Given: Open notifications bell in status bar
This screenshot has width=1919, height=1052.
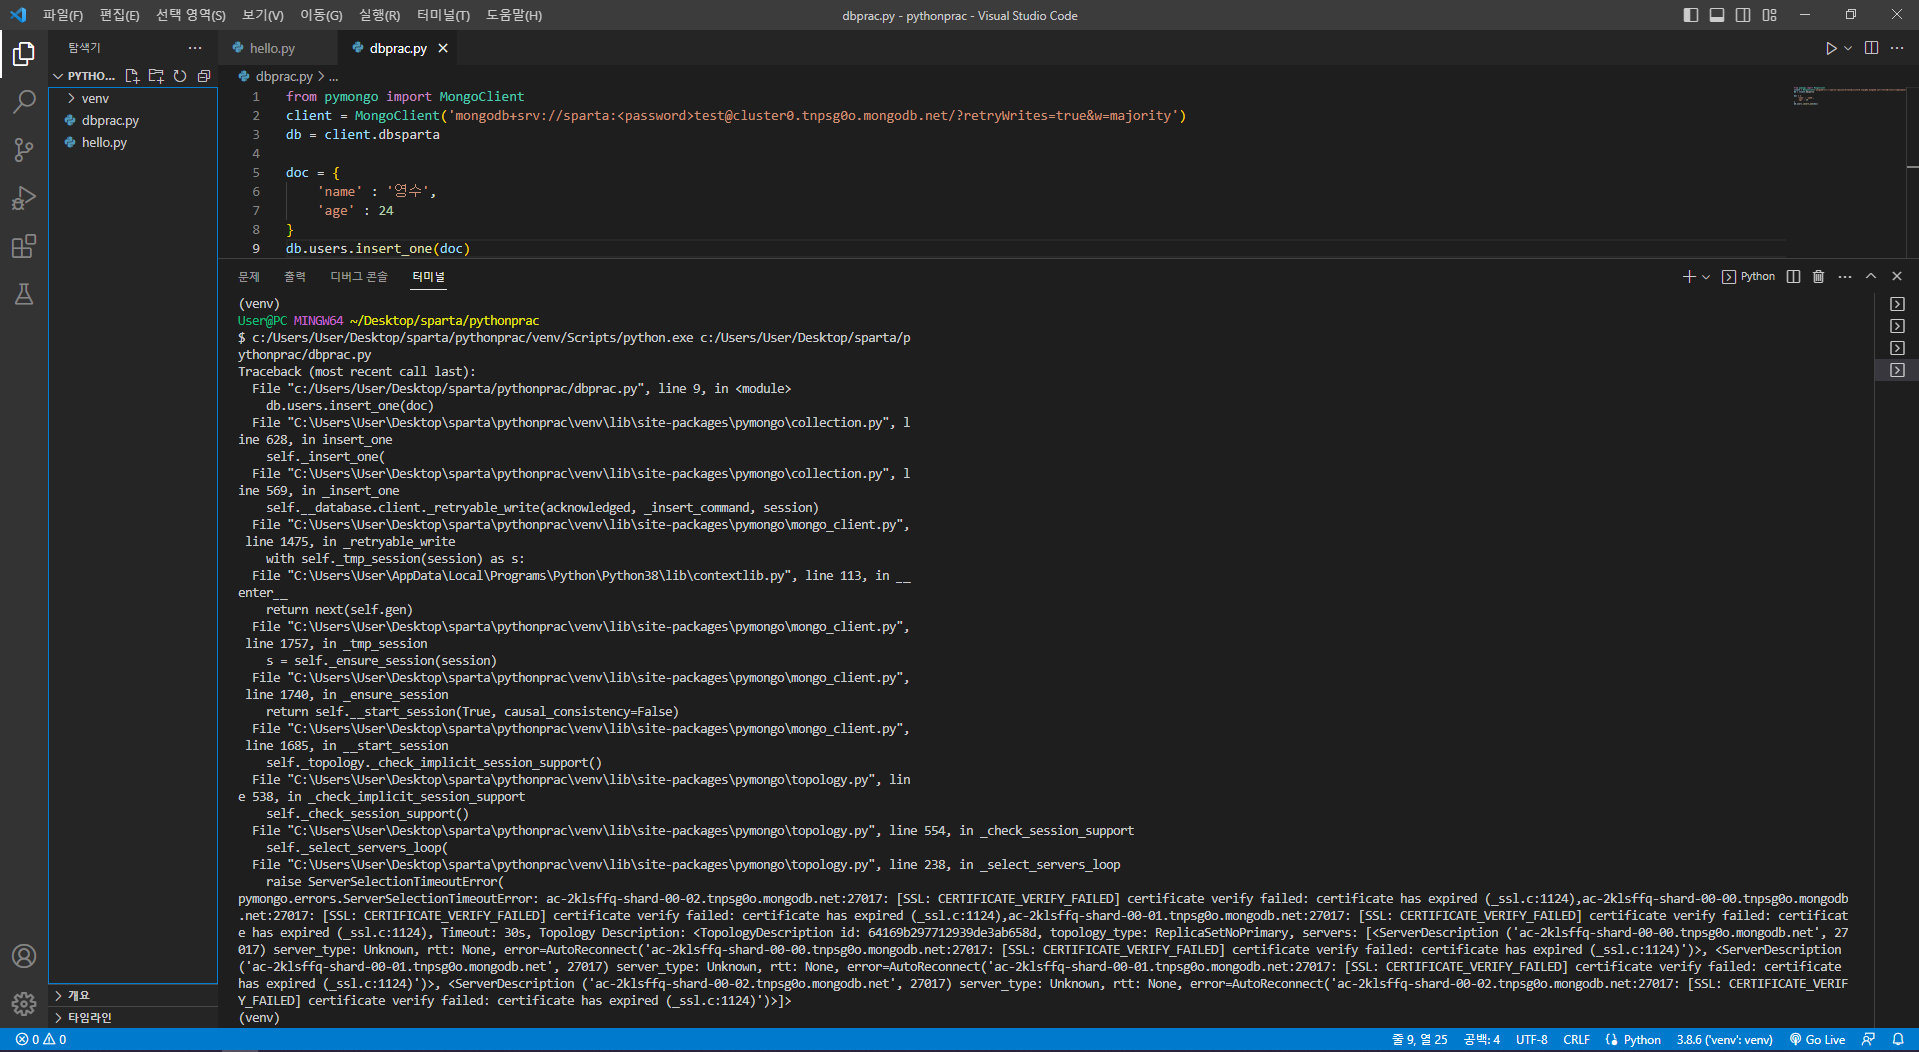Looking at the screenshot, I should 1898,1040.
